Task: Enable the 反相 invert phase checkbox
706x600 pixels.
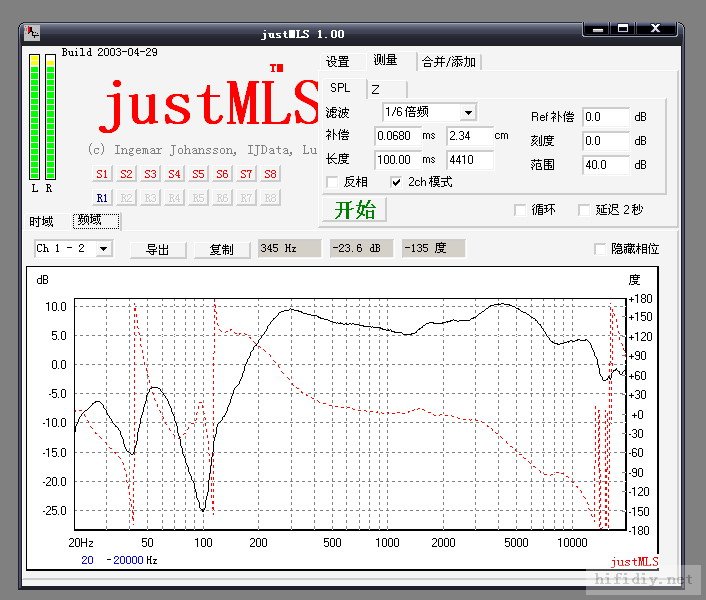Action: (333, 182)
